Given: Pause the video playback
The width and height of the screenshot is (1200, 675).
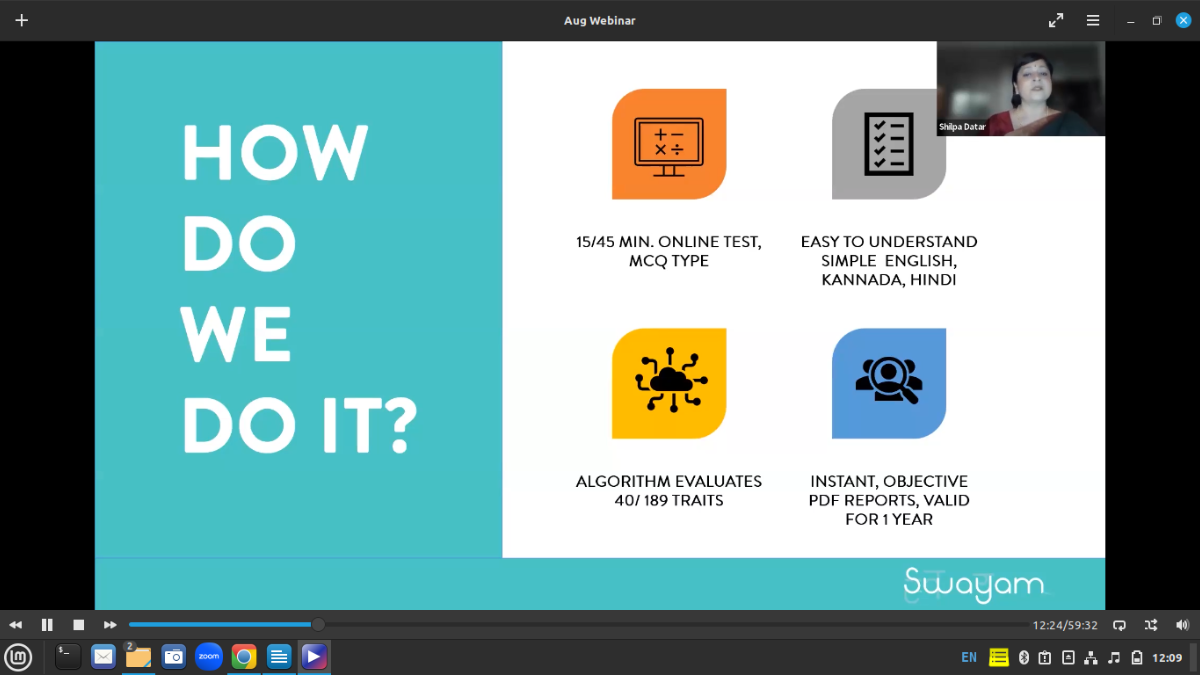Looking at the screenshot, I should coord(47,625).
